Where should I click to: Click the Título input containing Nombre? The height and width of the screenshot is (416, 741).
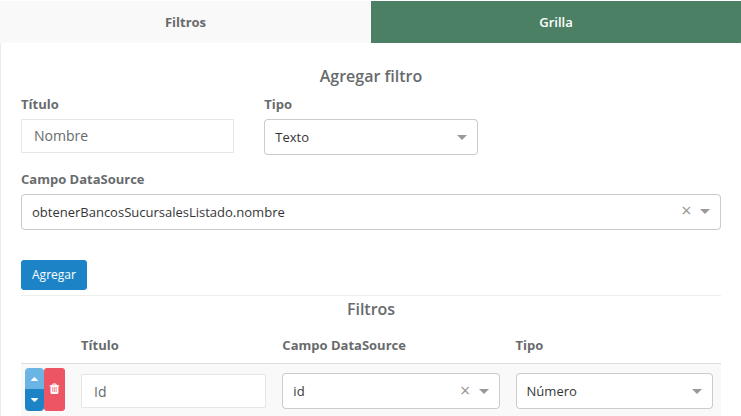tap(127, 136)
